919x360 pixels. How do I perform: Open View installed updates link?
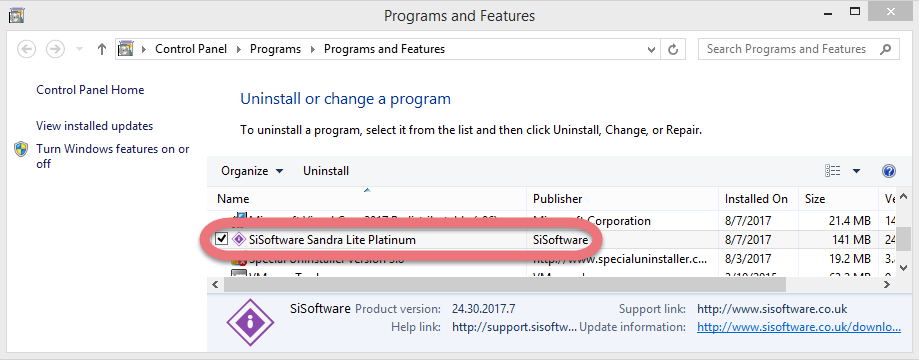94,126
